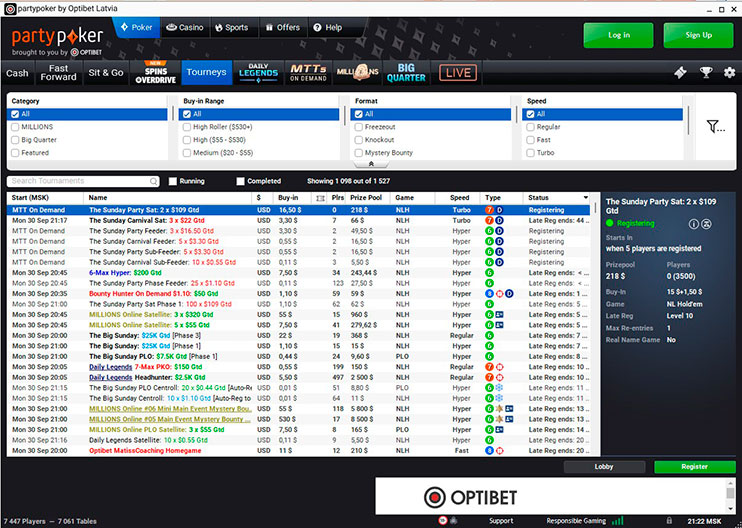Image resolution: width=742 pixels, height=528 pixels.
Task: Sort by Status column arrow
Action: [586, 198]
